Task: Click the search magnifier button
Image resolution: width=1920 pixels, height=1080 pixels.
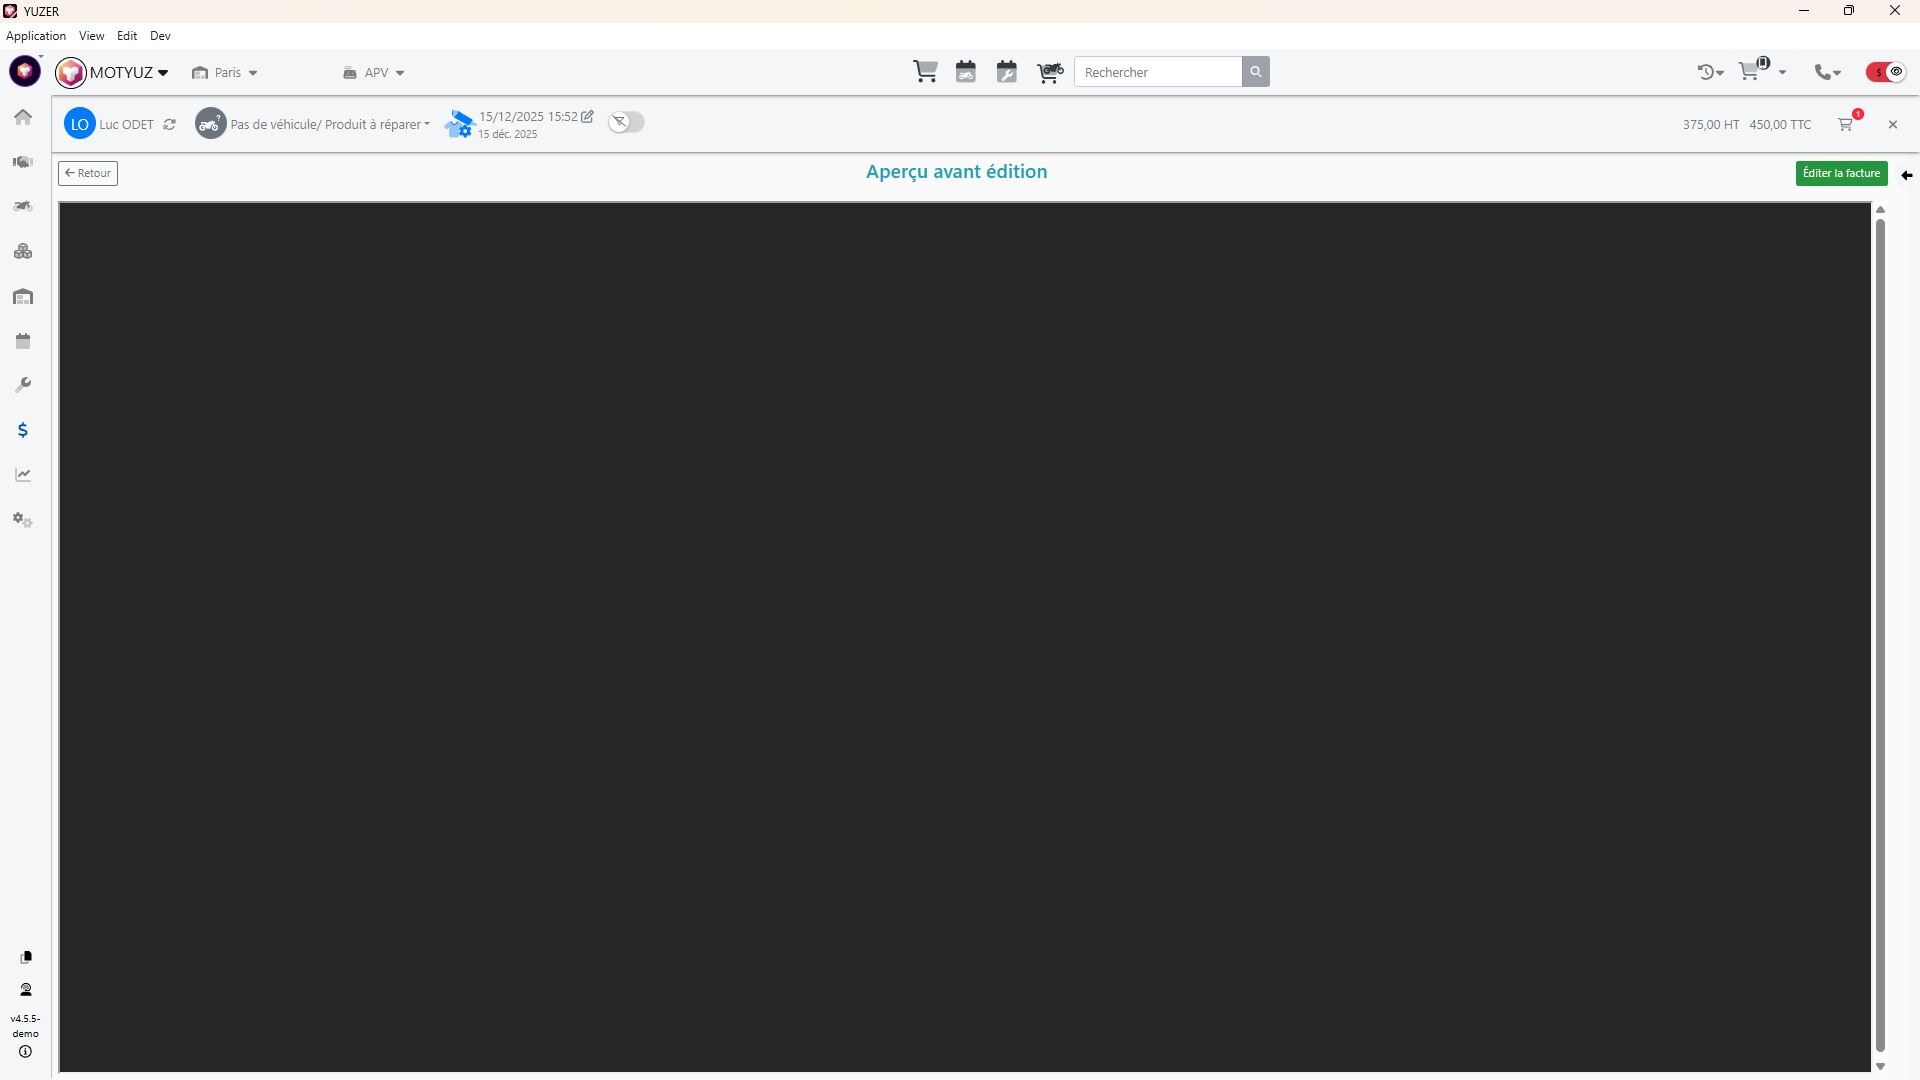Action: coord(1256,72)
